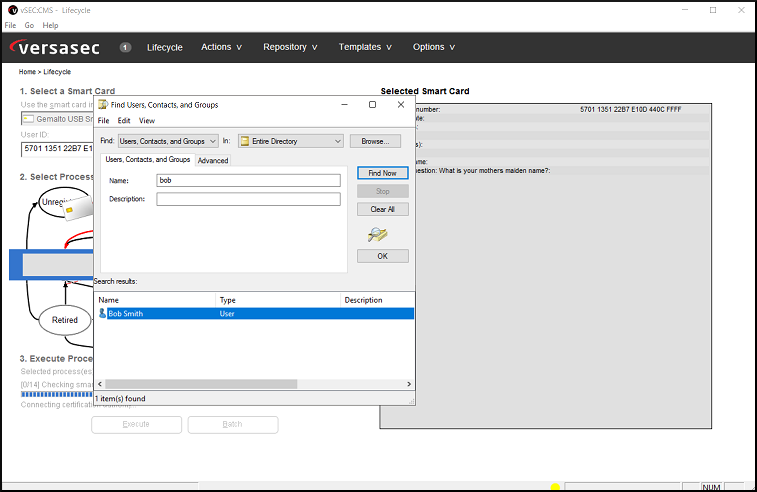Viewport: 757px width, 492px height.
Task: Click the Browse... button
Action: [375, 141]
